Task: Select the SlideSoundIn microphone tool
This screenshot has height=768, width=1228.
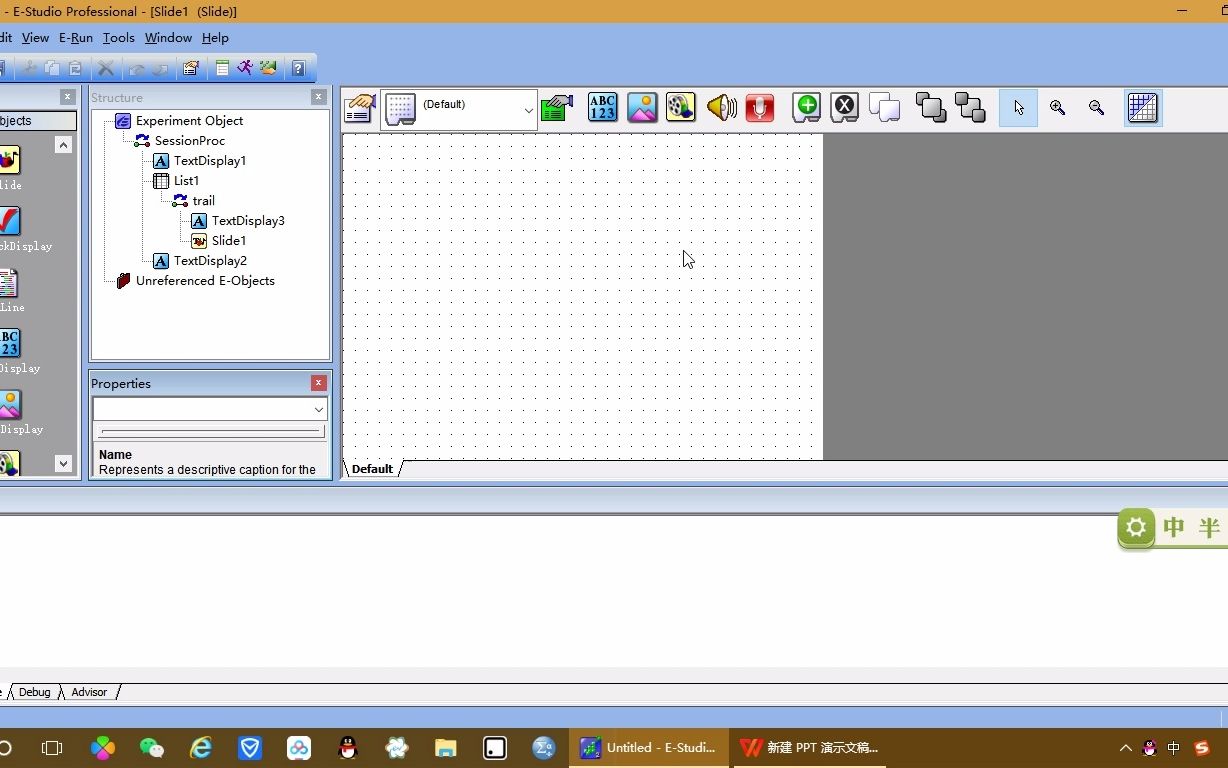Action: pyautogui.click(x=760, y=108)
